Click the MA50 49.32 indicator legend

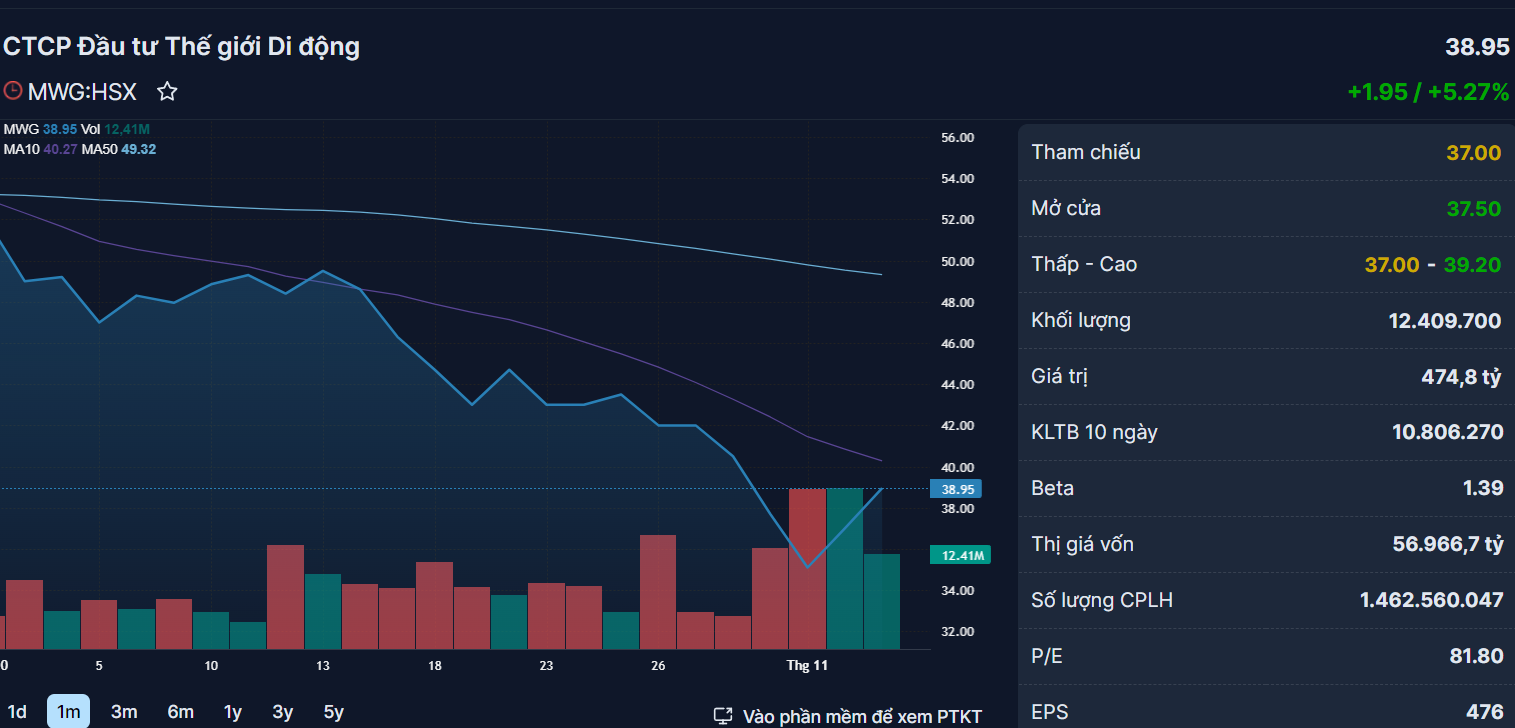point(119,149)
